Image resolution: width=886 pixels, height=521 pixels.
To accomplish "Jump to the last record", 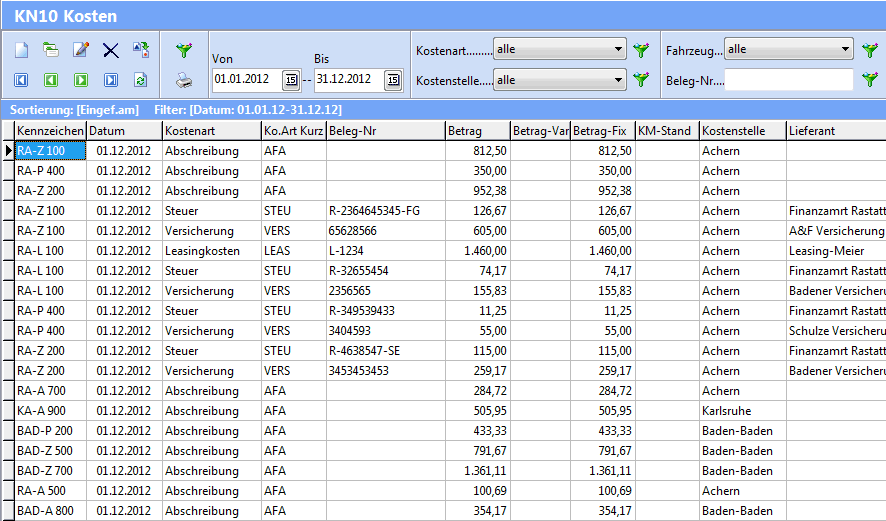I will point(111,79).
